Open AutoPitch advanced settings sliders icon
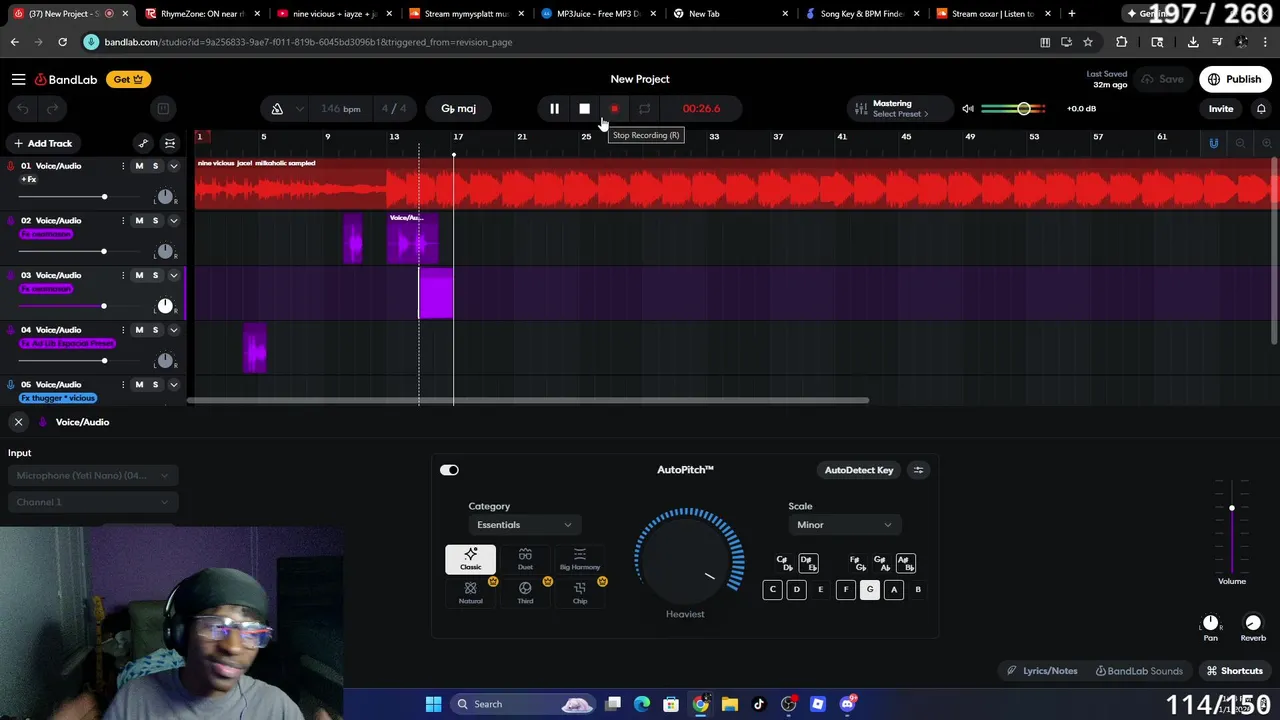This screenshot has width=1280, height=720. tap(918, 470)
